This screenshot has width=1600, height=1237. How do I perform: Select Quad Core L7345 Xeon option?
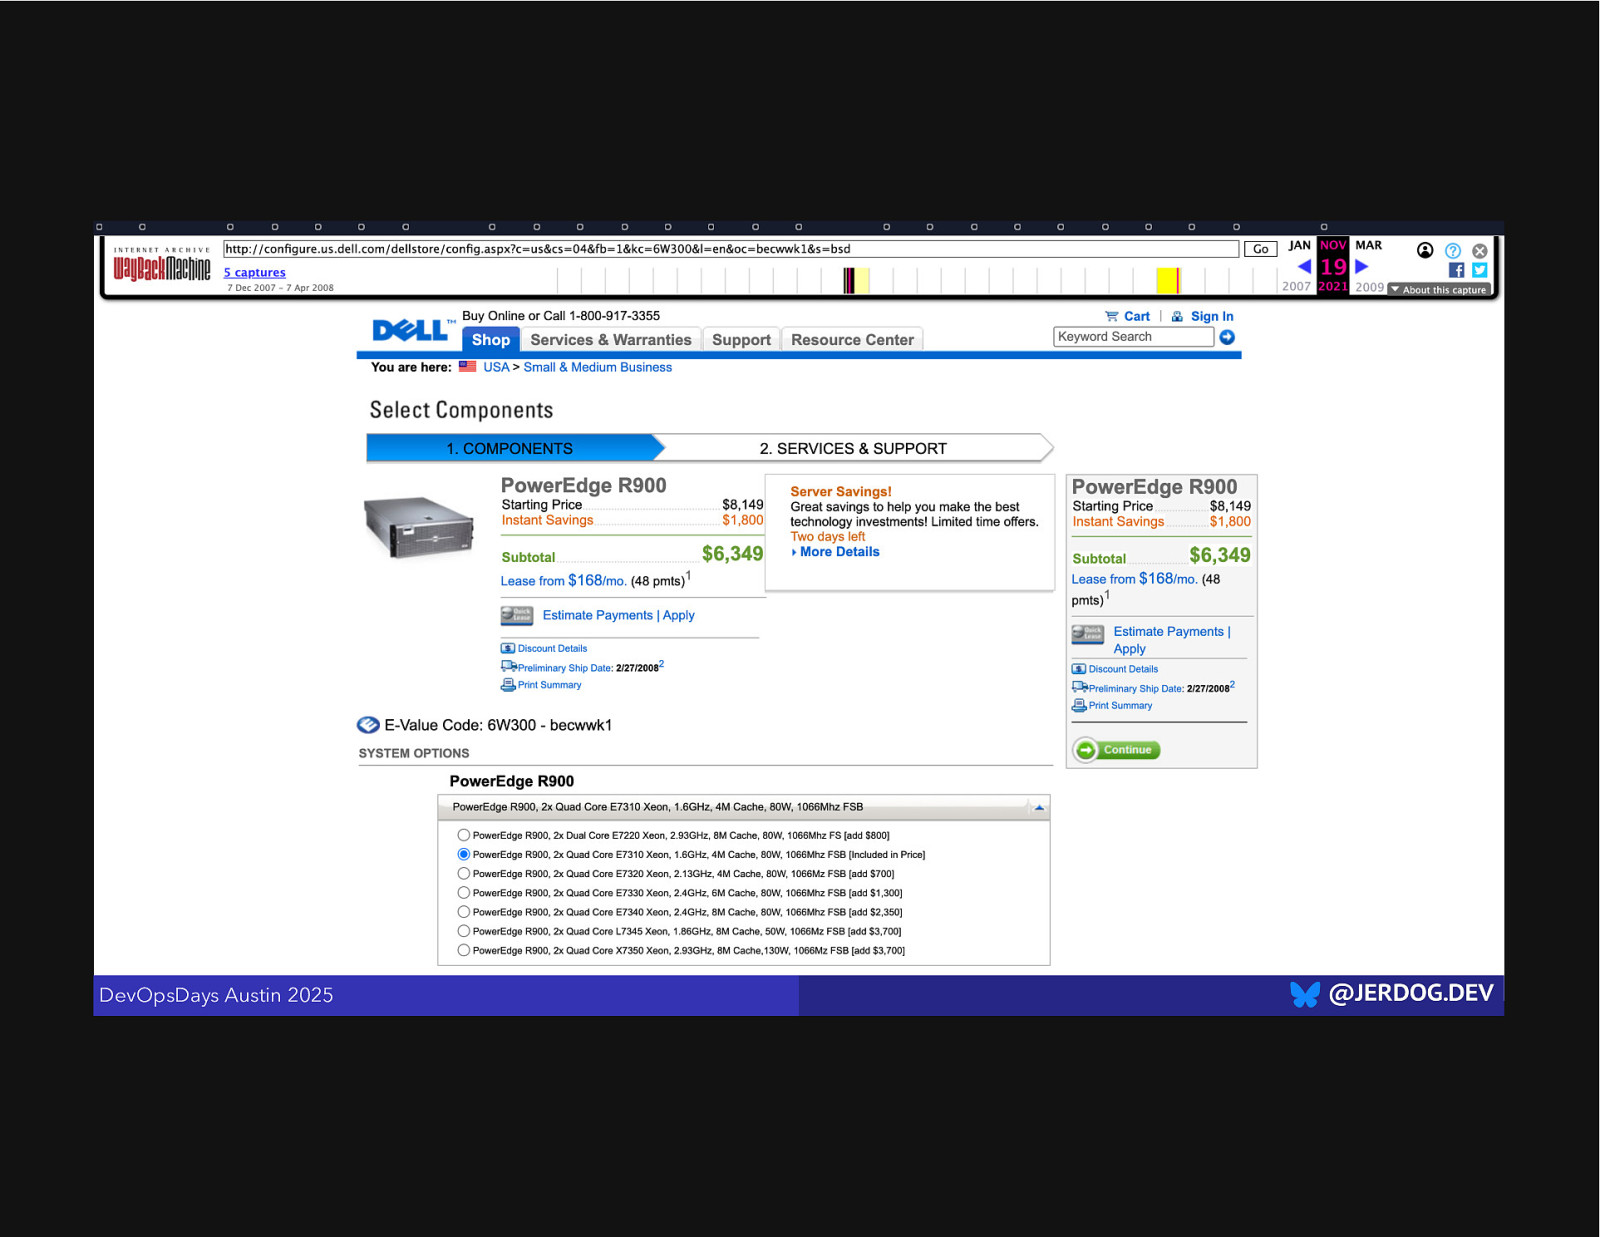pos(463,930)
